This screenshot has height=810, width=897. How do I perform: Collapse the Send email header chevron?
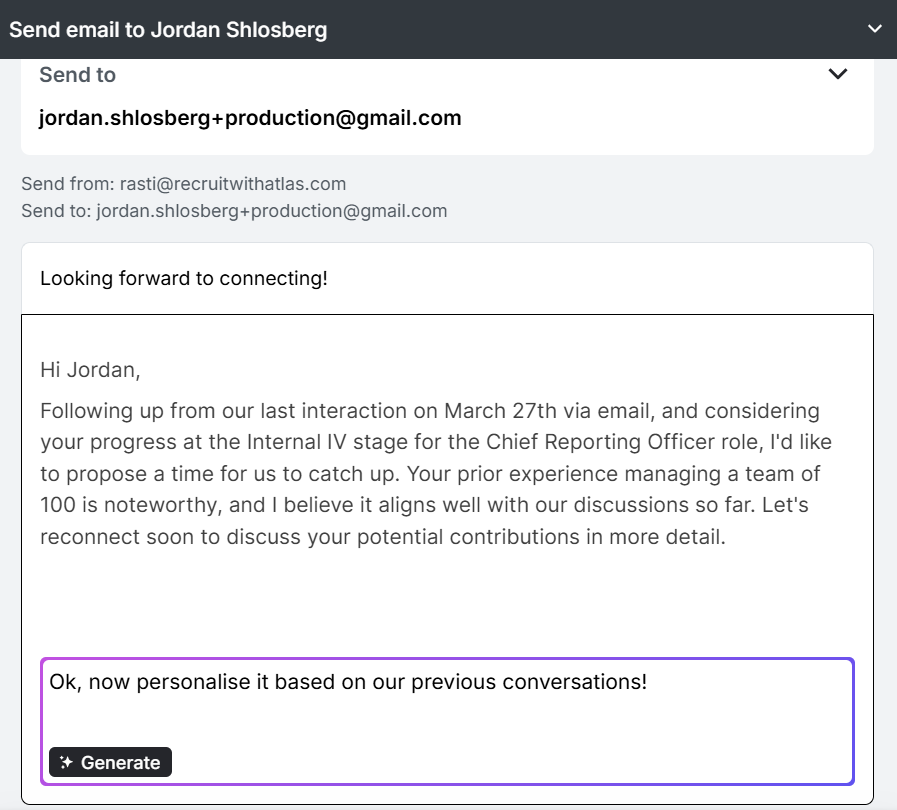(x=874, y=29)
